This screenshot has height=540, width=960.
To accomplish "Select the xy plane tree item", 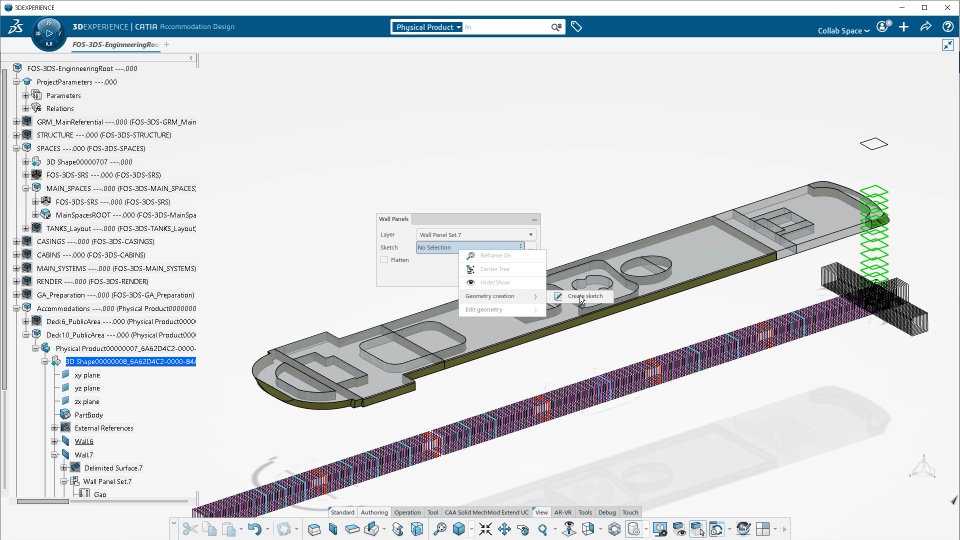I will point(87,375).
